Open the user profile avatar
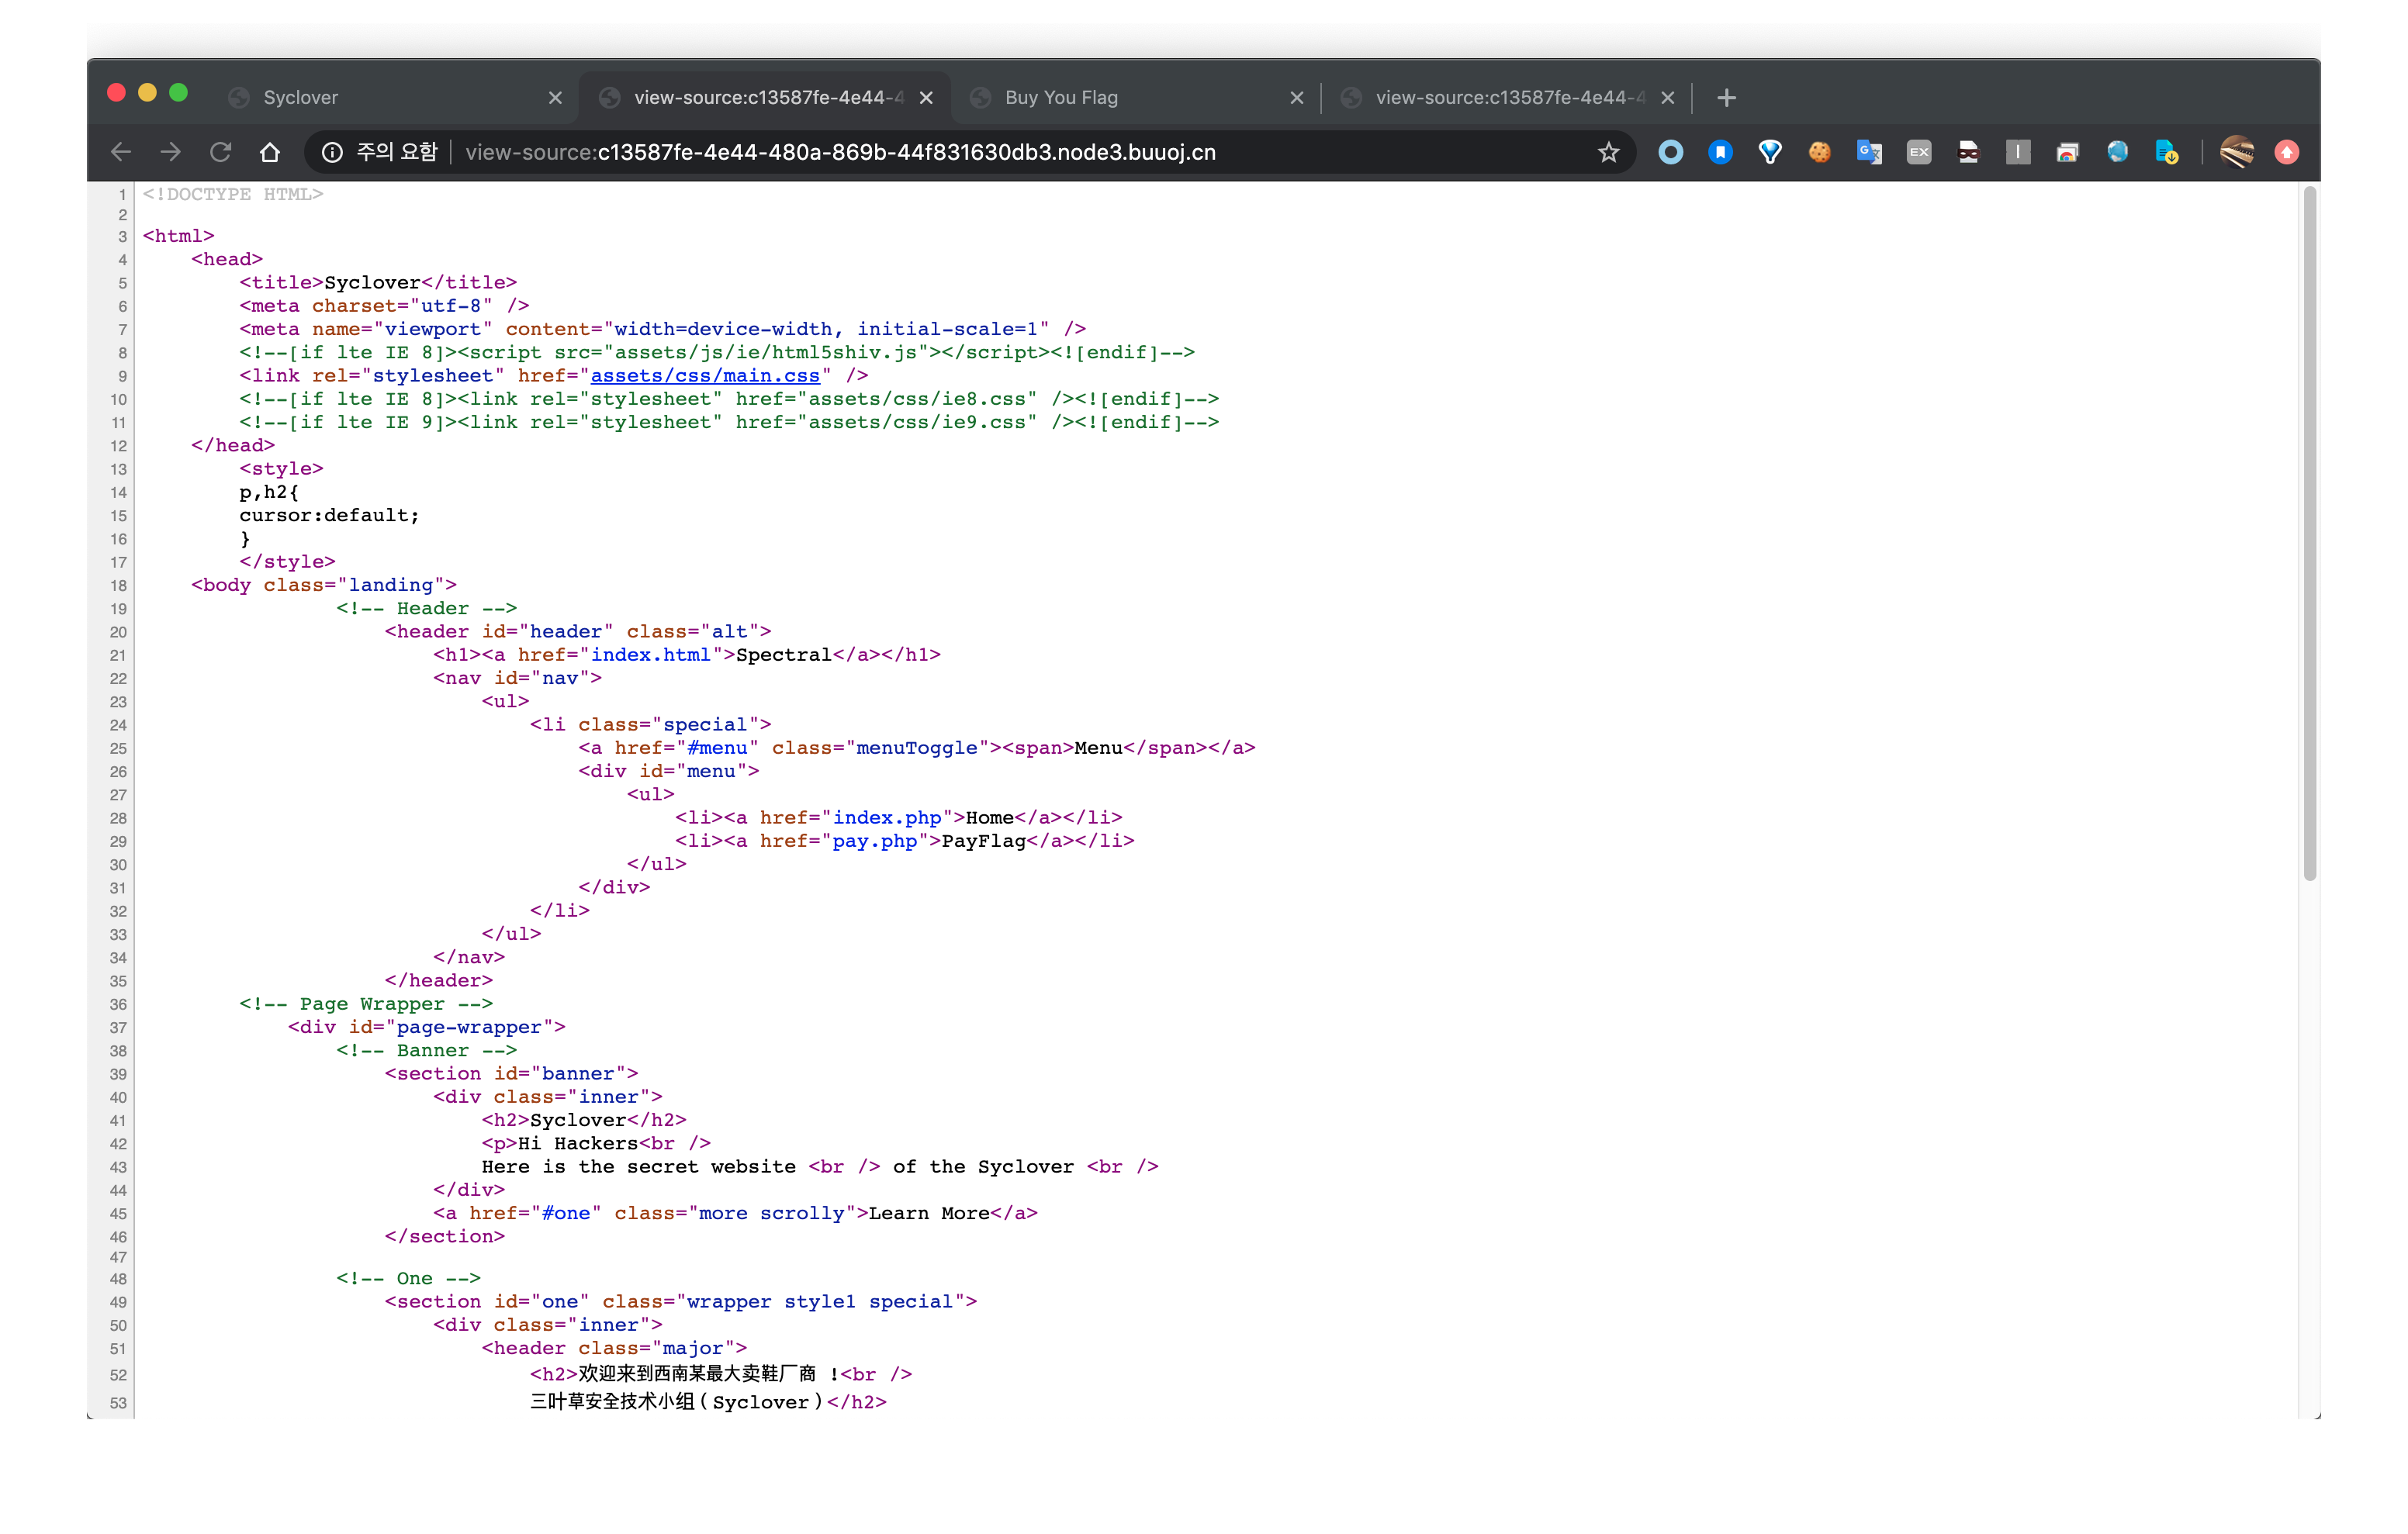 click(2237, 152)
